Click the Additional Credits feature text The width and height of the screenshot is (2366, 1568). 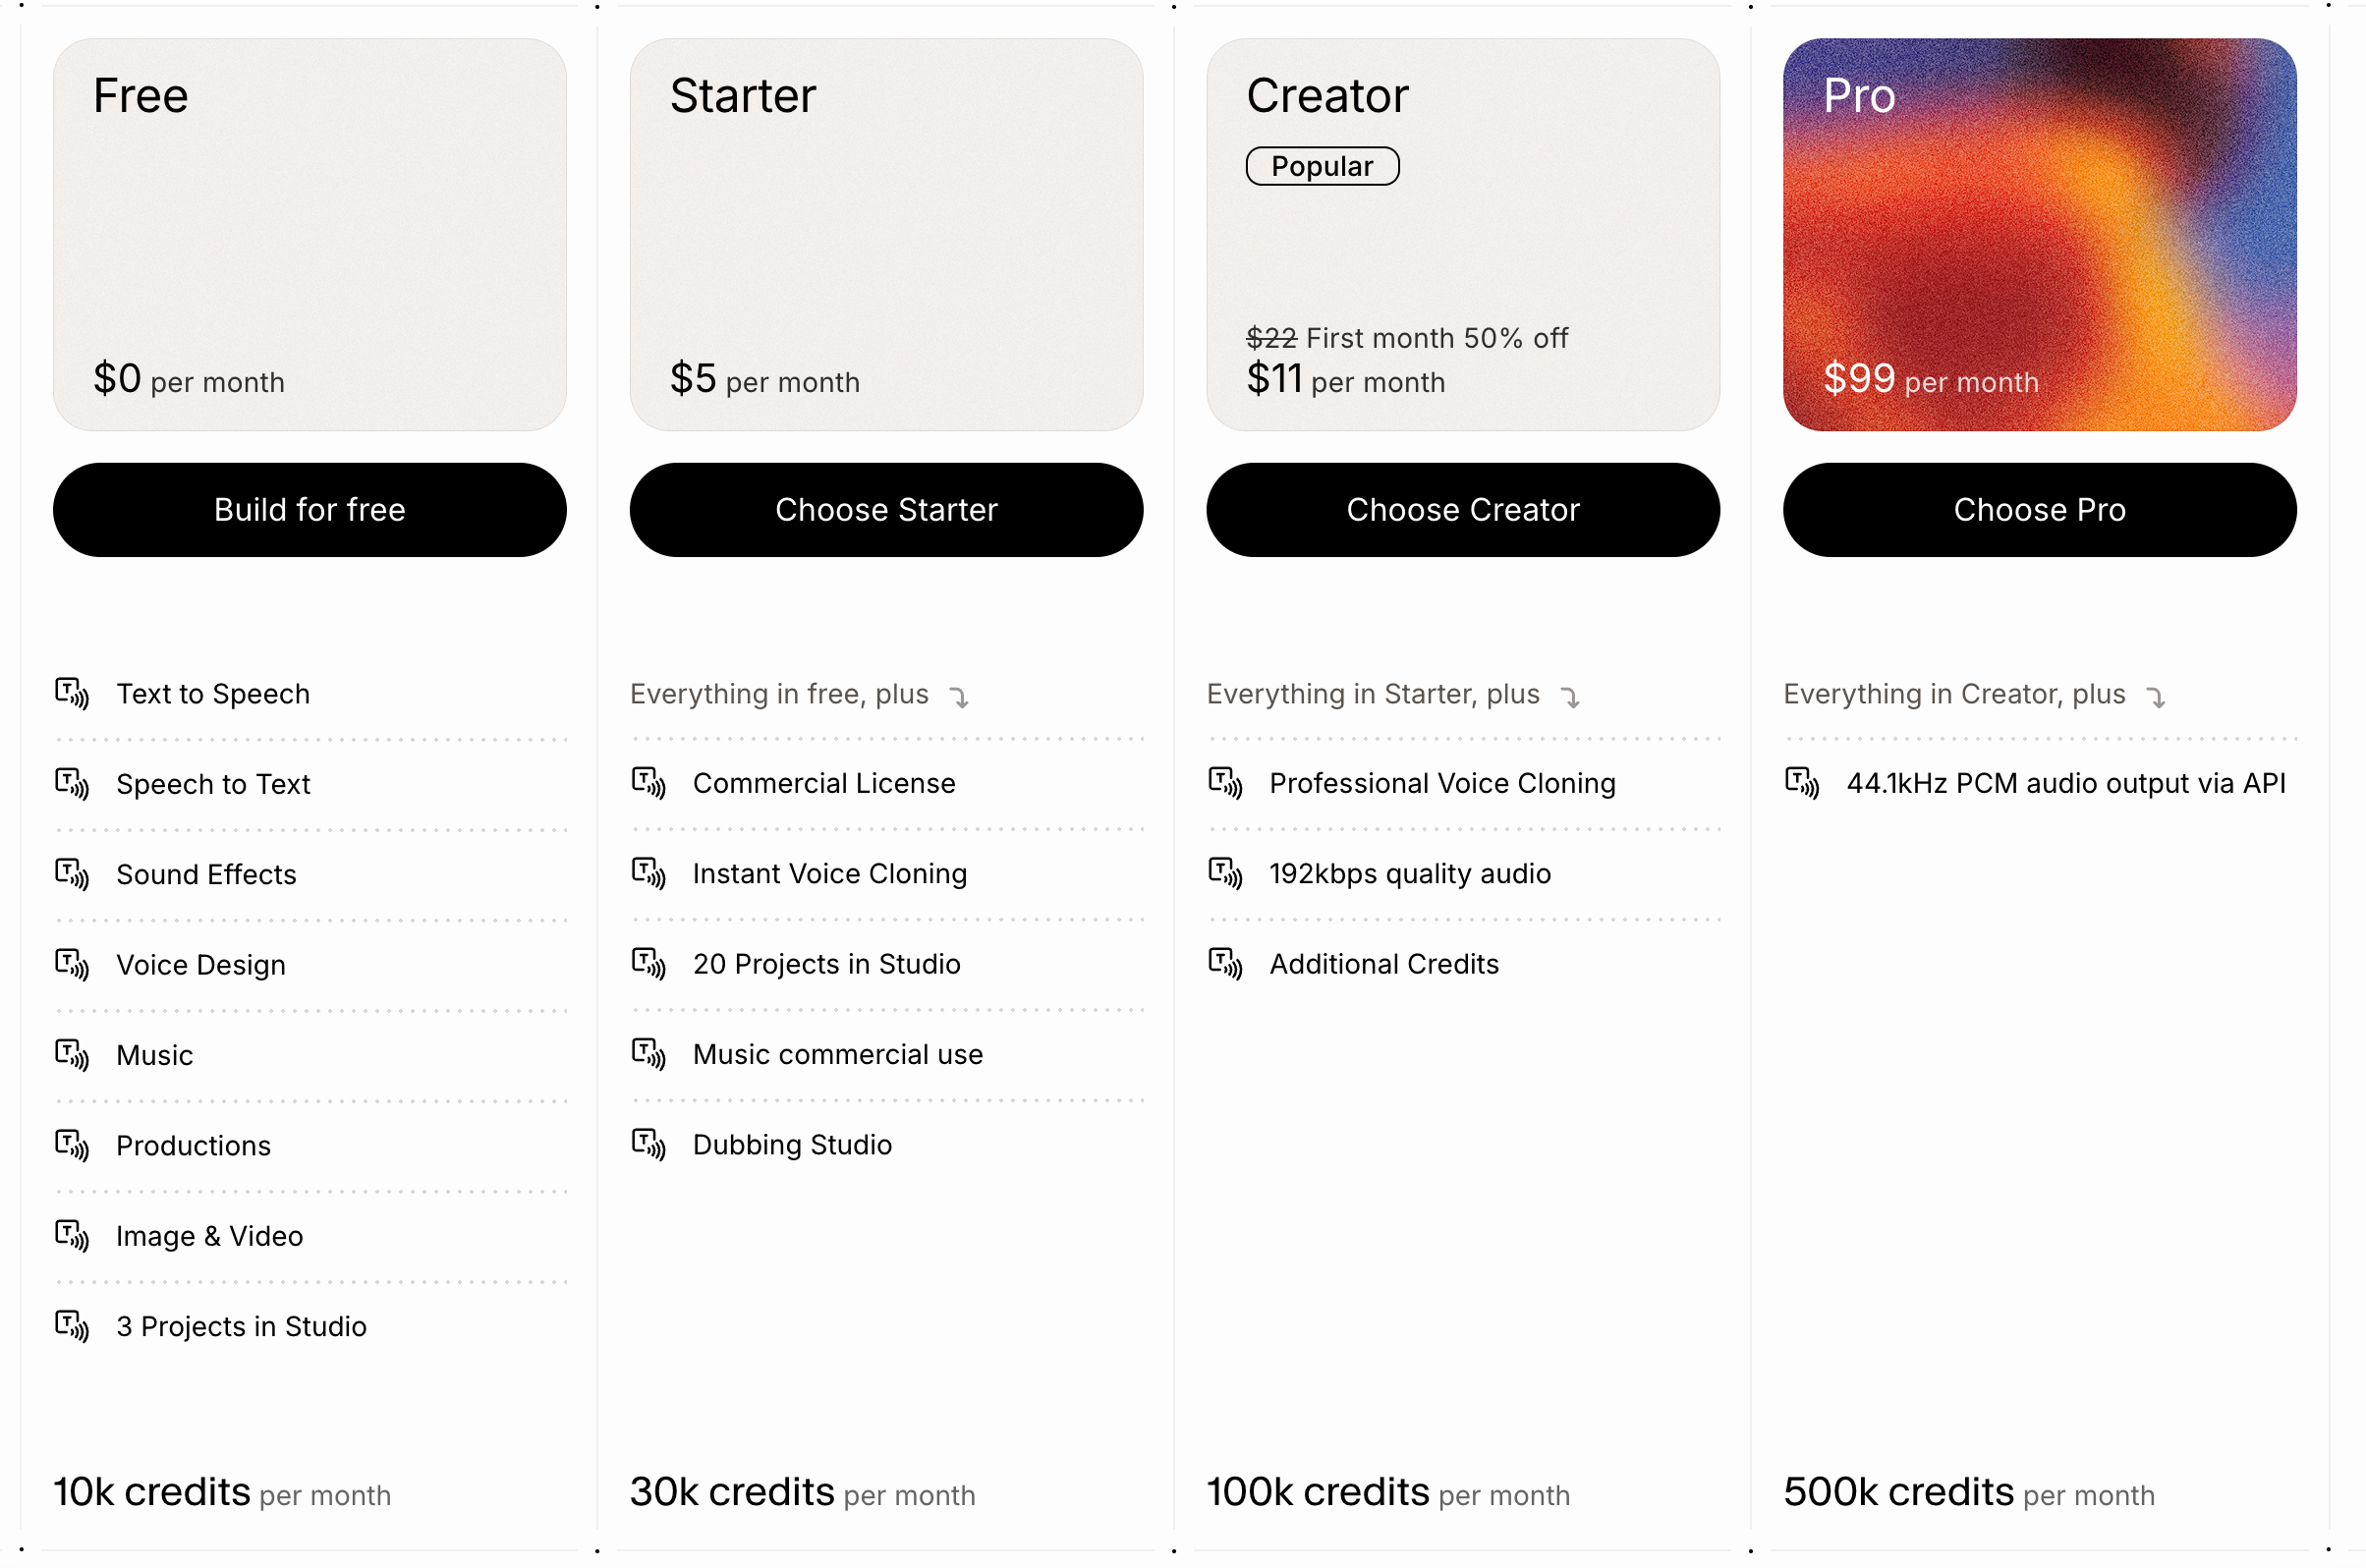(1383, 964)
